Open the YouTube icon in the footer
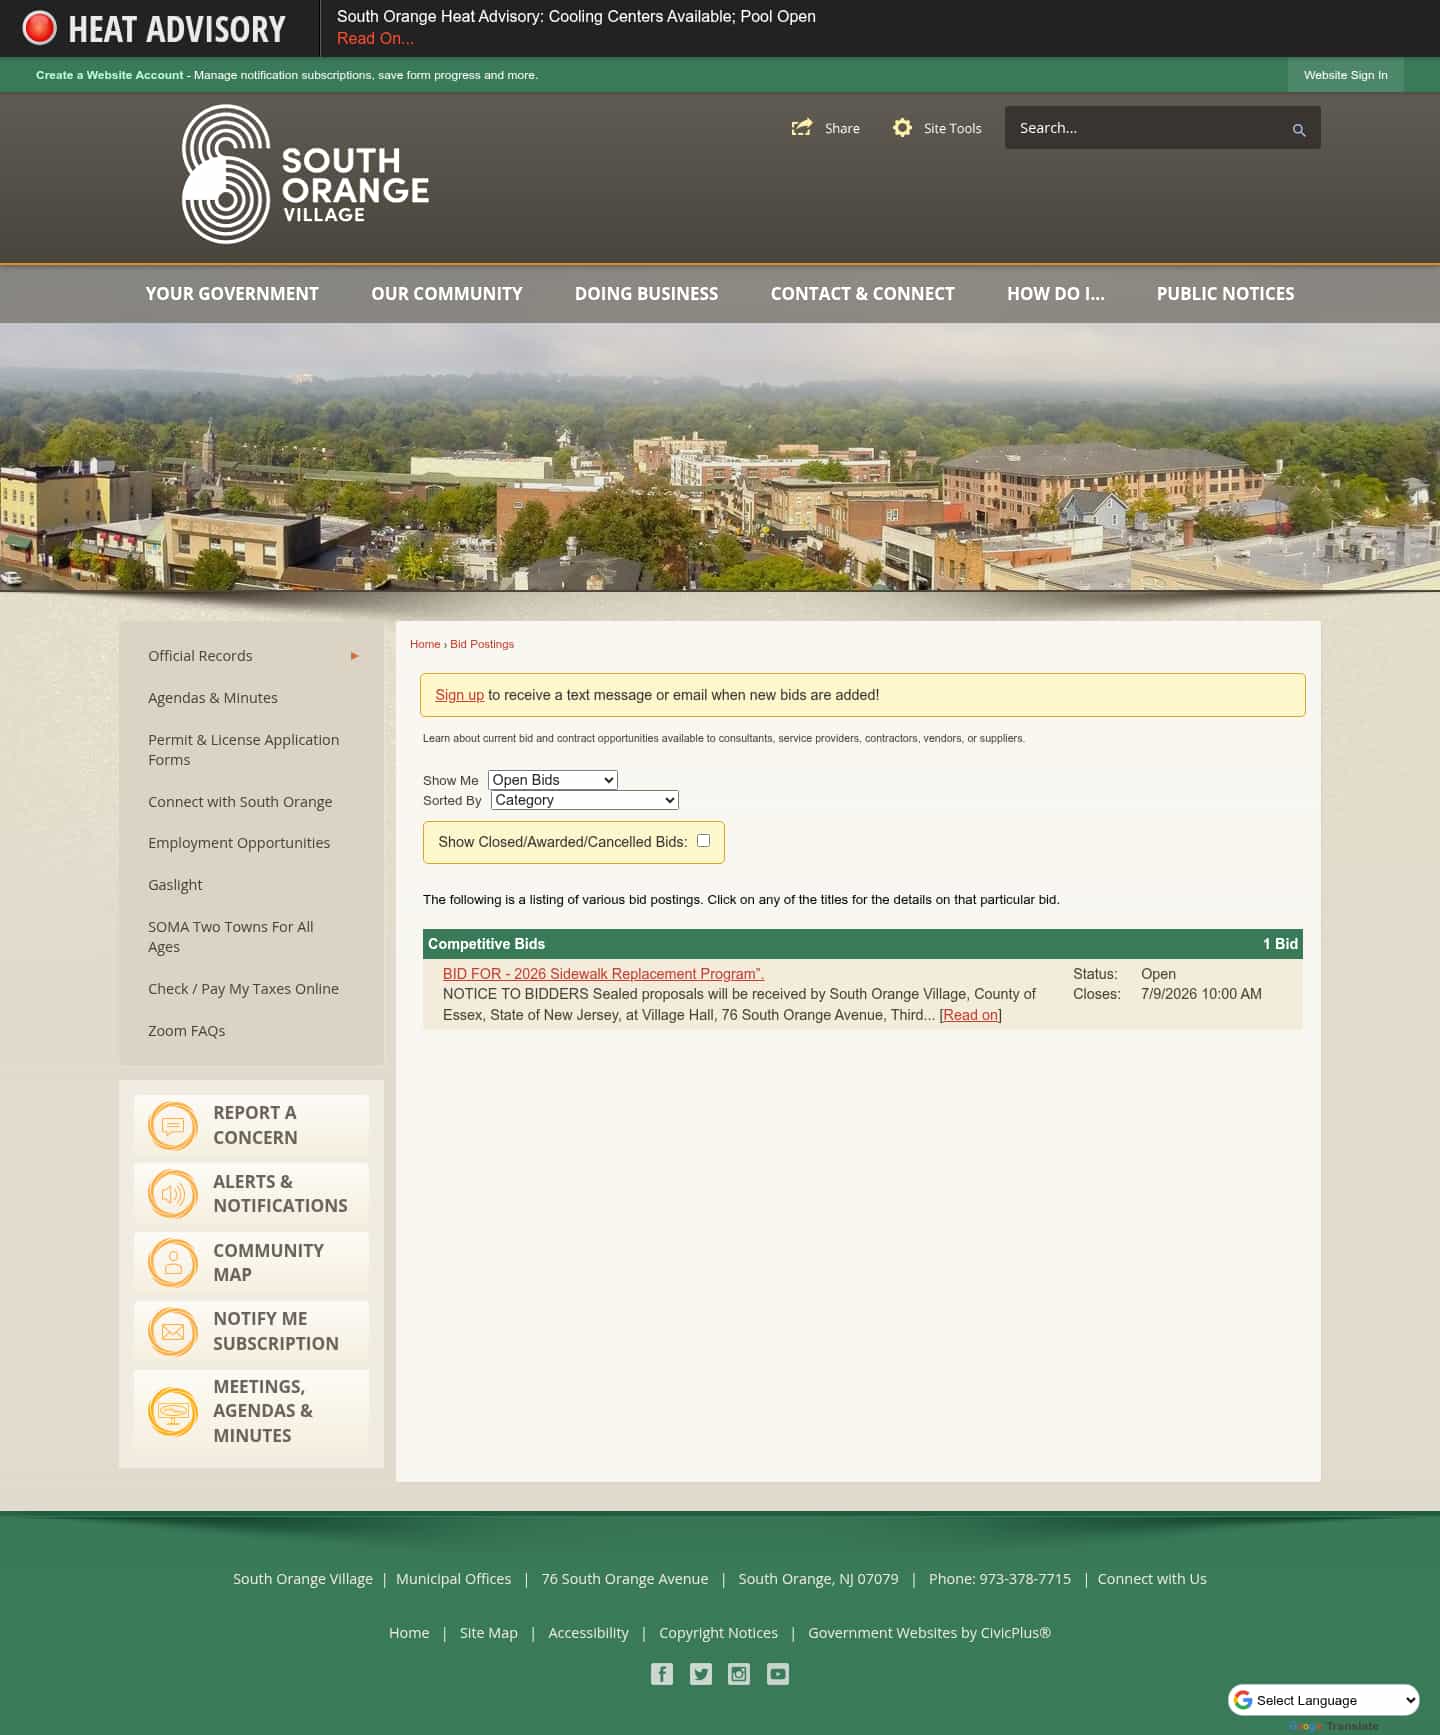1440x1735 pixels. pos(778,1674)
